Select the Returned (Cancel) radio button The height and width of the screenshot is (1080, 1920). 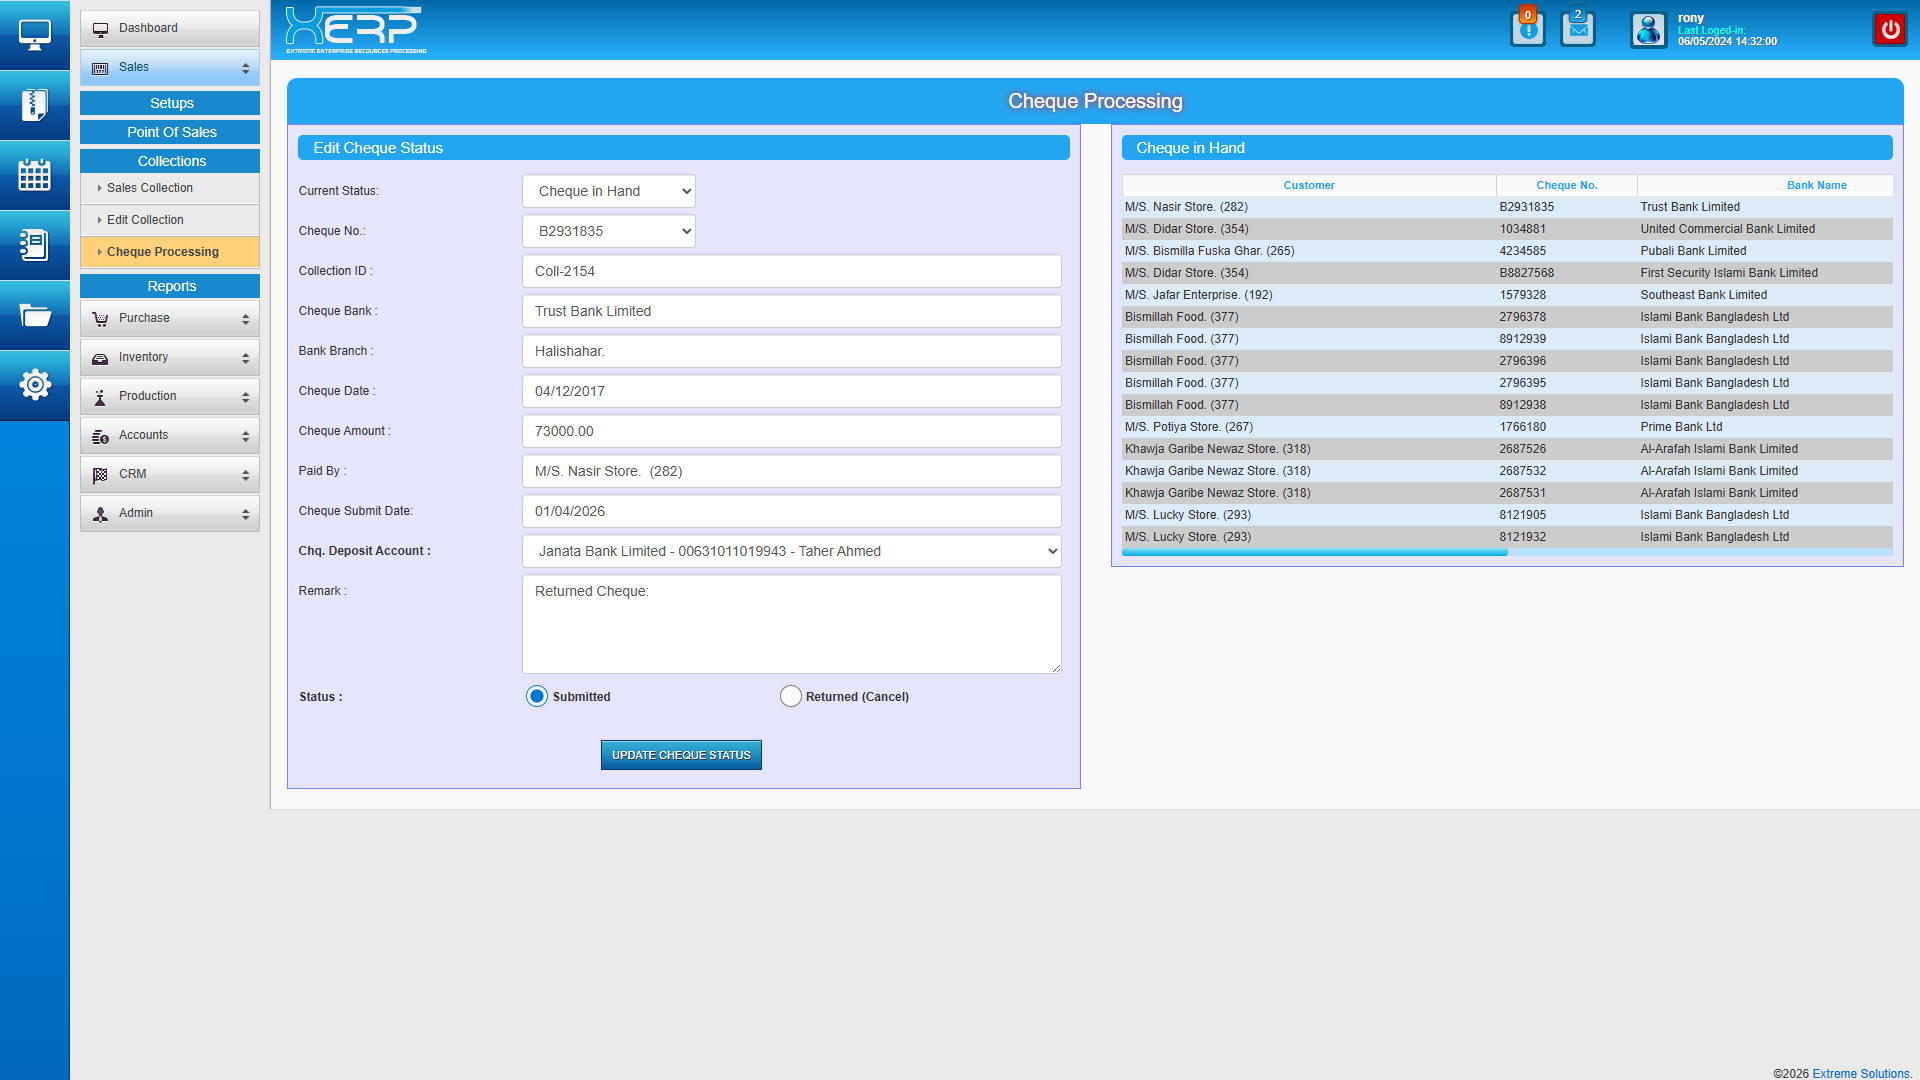click(790, 696)
